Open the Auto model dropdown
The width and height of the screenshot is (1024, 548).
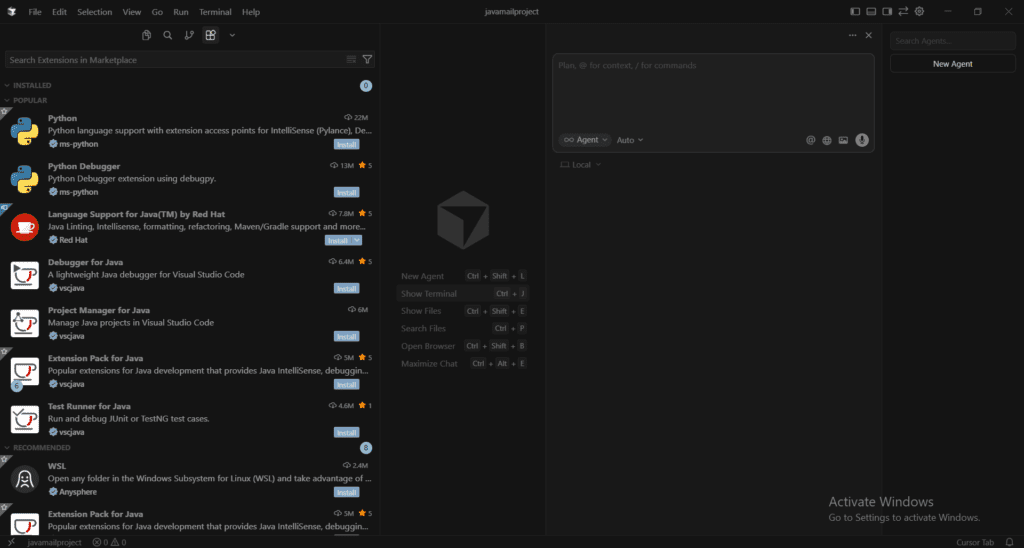click(x=630, y=140)
